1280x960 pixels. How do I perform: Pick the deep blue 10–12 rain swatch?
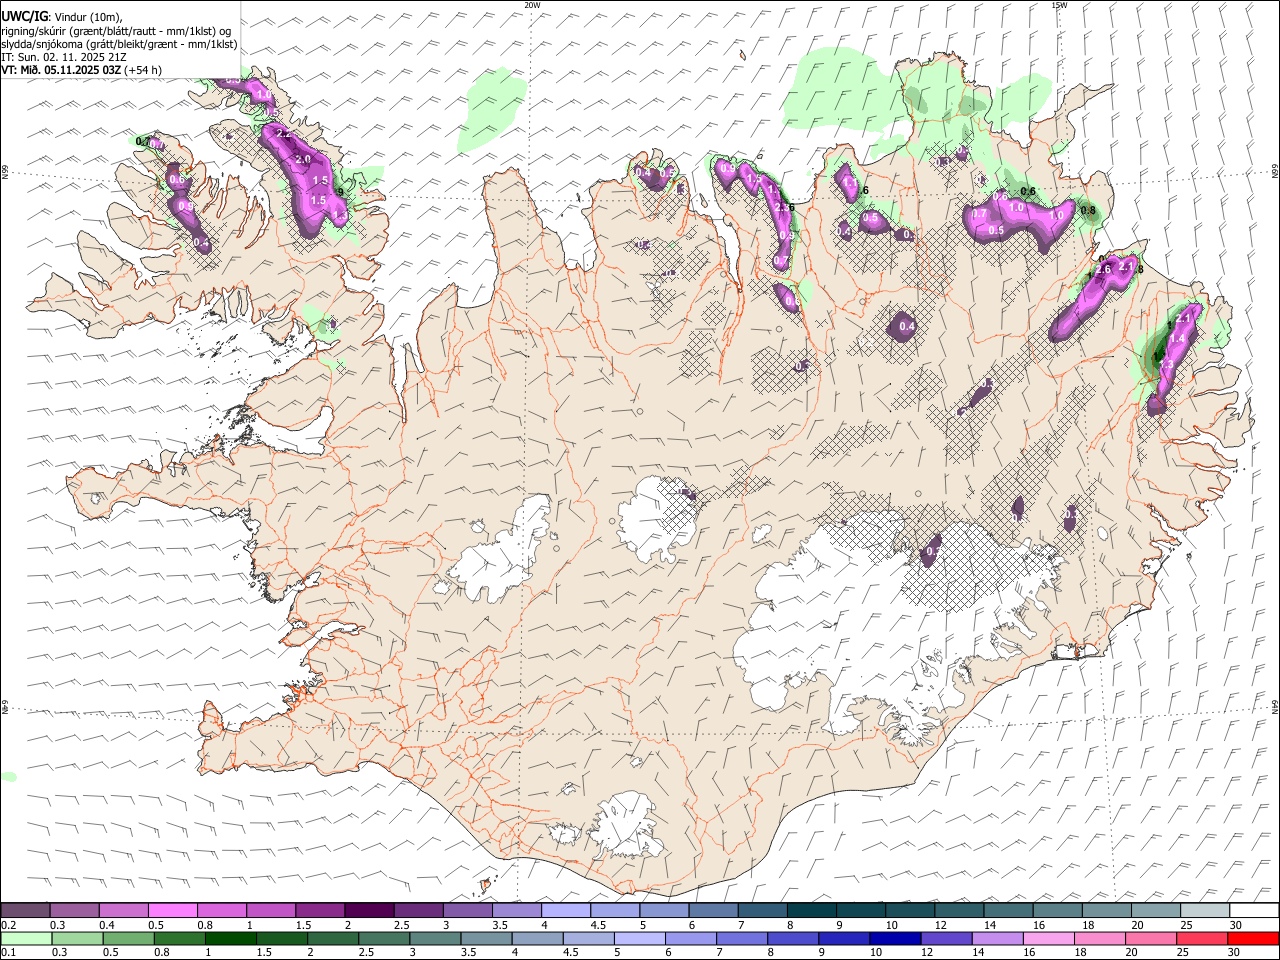tap(895, 938)
